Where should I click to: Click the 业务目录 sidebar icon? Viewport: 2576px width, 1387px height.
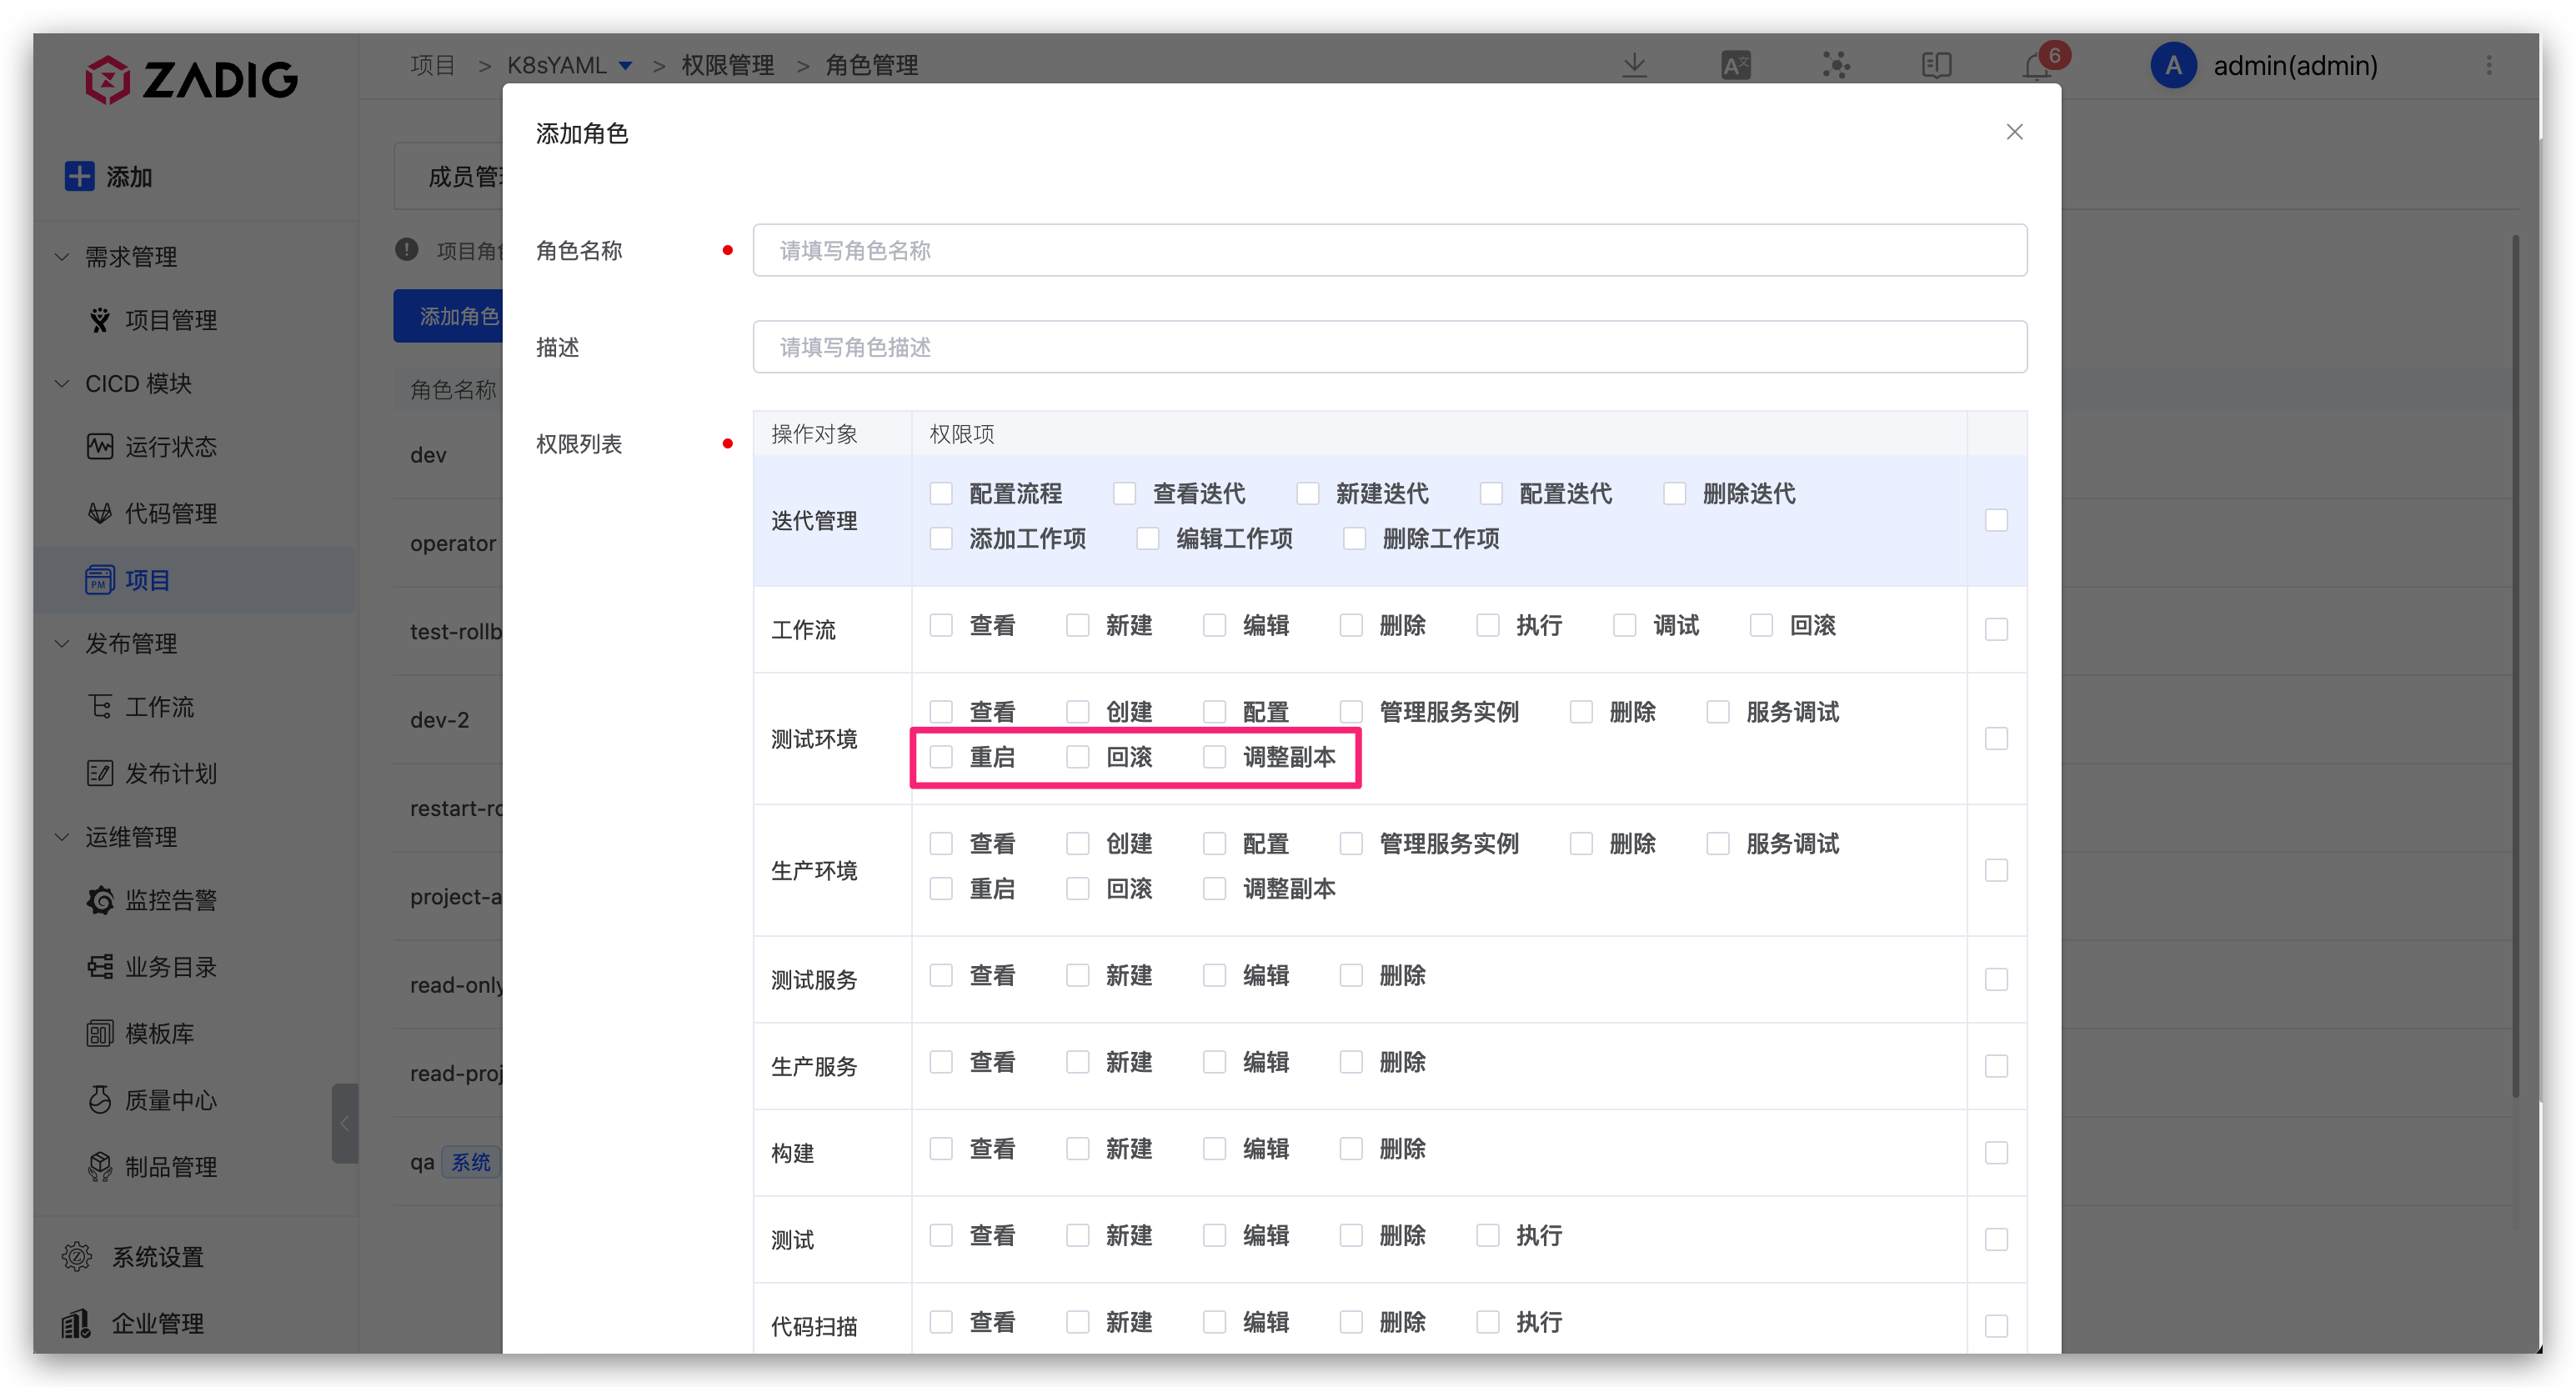(x=99, y=967)
